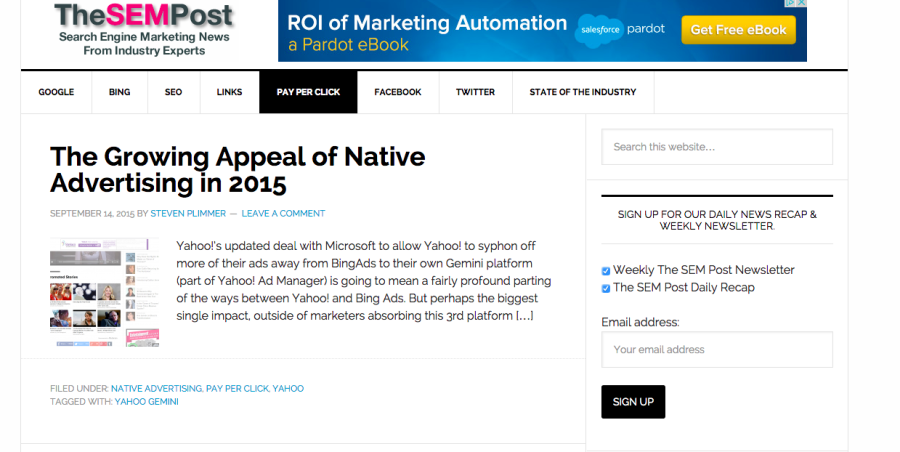Click Get Free eBook ad button
Viewport: 900px width, 452px height.
coord(738,30)
